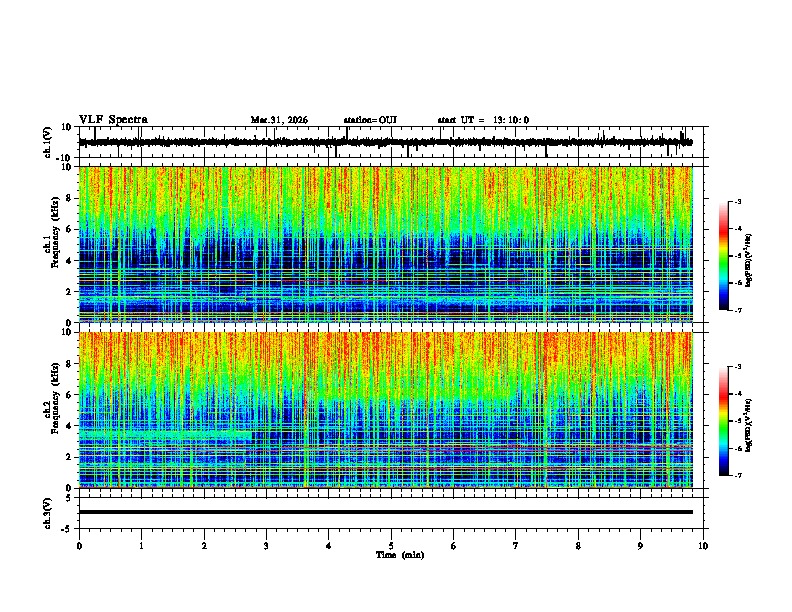
Task: Click the "8" kHz tick on ch.2 spectrogram
Action: (x=70, y=364)
